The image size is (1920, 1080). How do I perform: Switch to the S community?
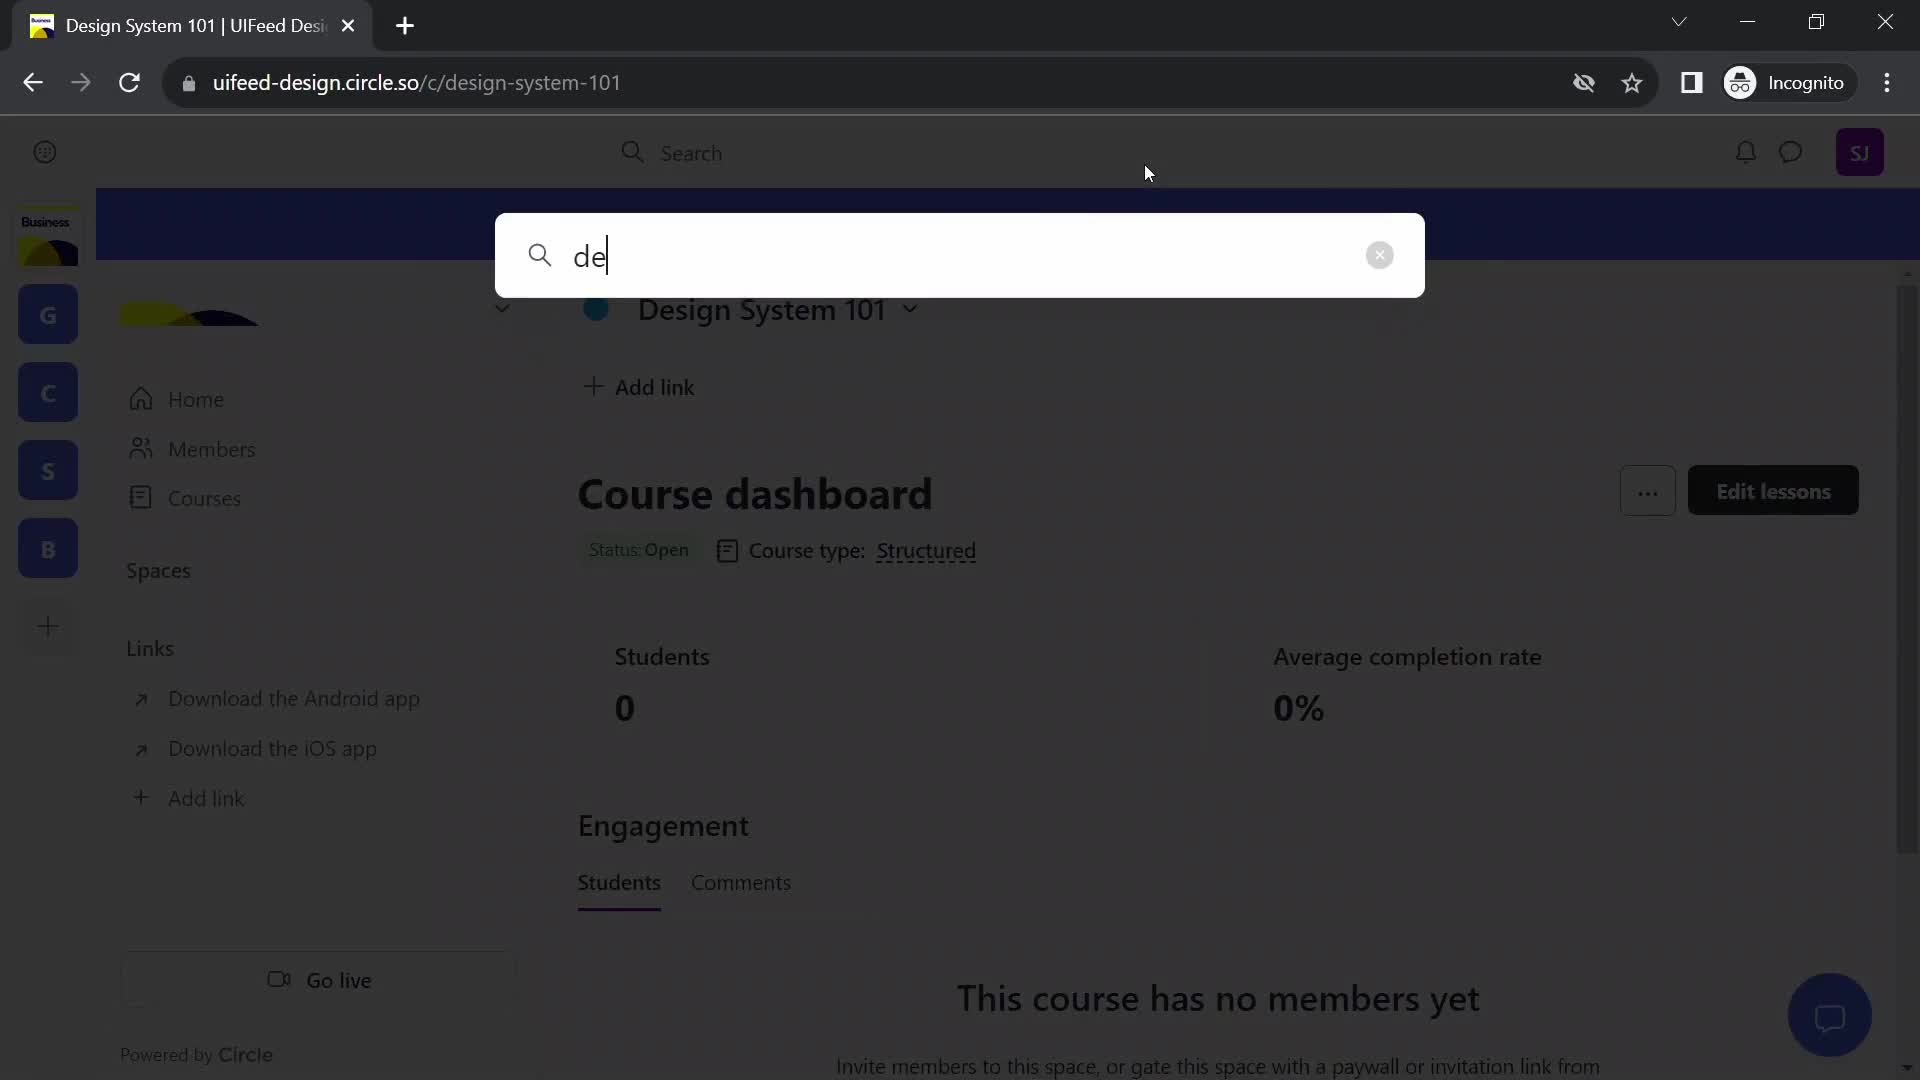(x=48, y=471)
